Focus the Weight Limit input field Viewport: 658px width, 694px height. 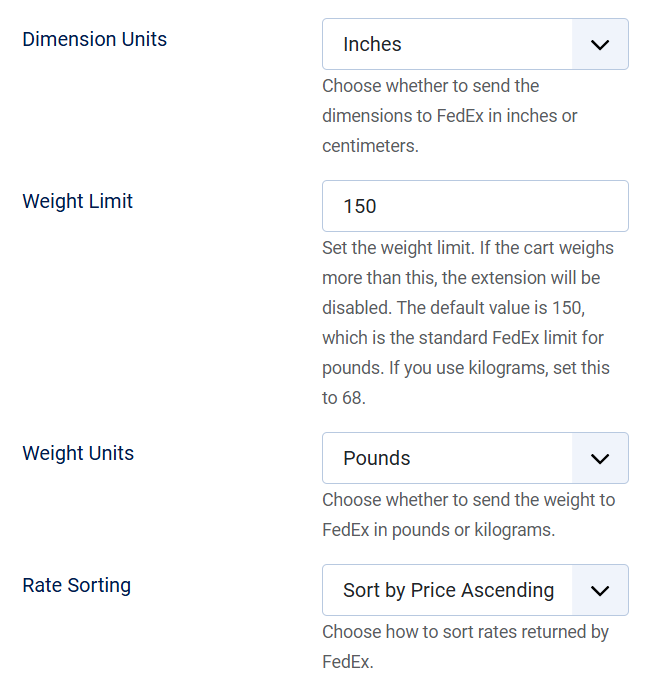coord(475,206)
